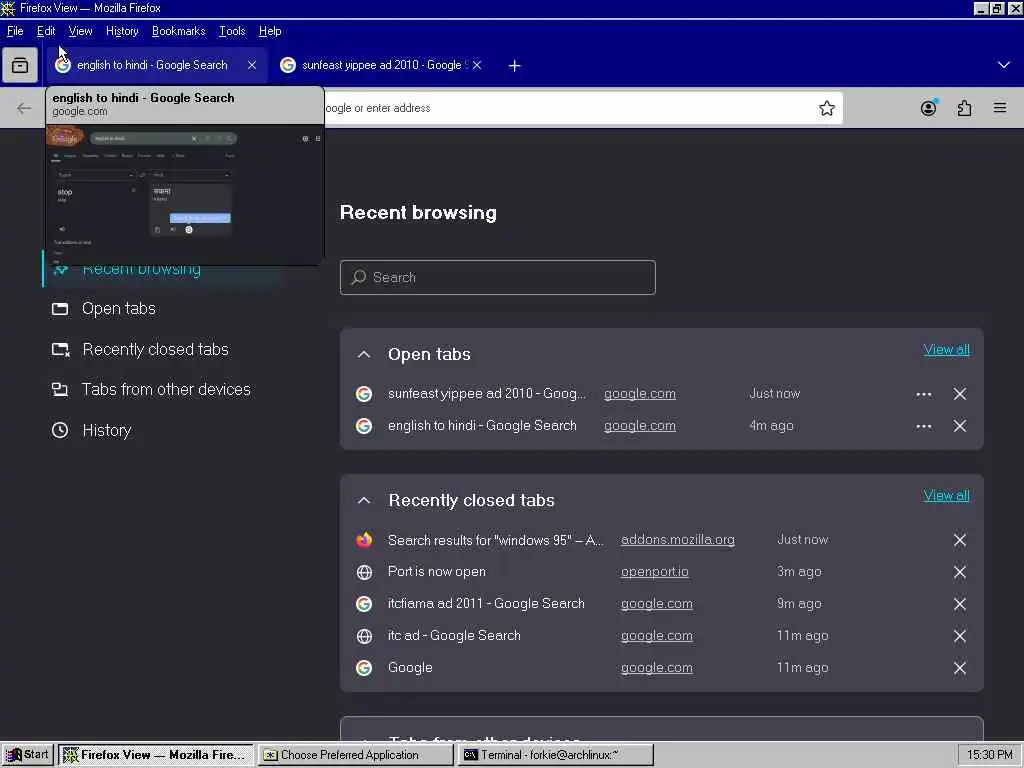Click View all for Open tabs
Image resolution: width=1024 pixels, height=768 pixels.
[946, 350]
